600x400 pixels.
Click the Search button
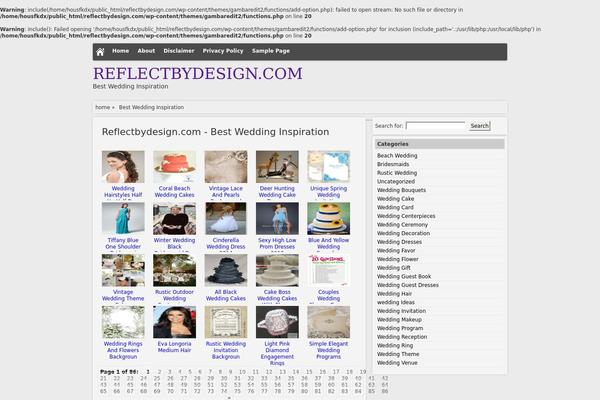[x=479, y=126]
